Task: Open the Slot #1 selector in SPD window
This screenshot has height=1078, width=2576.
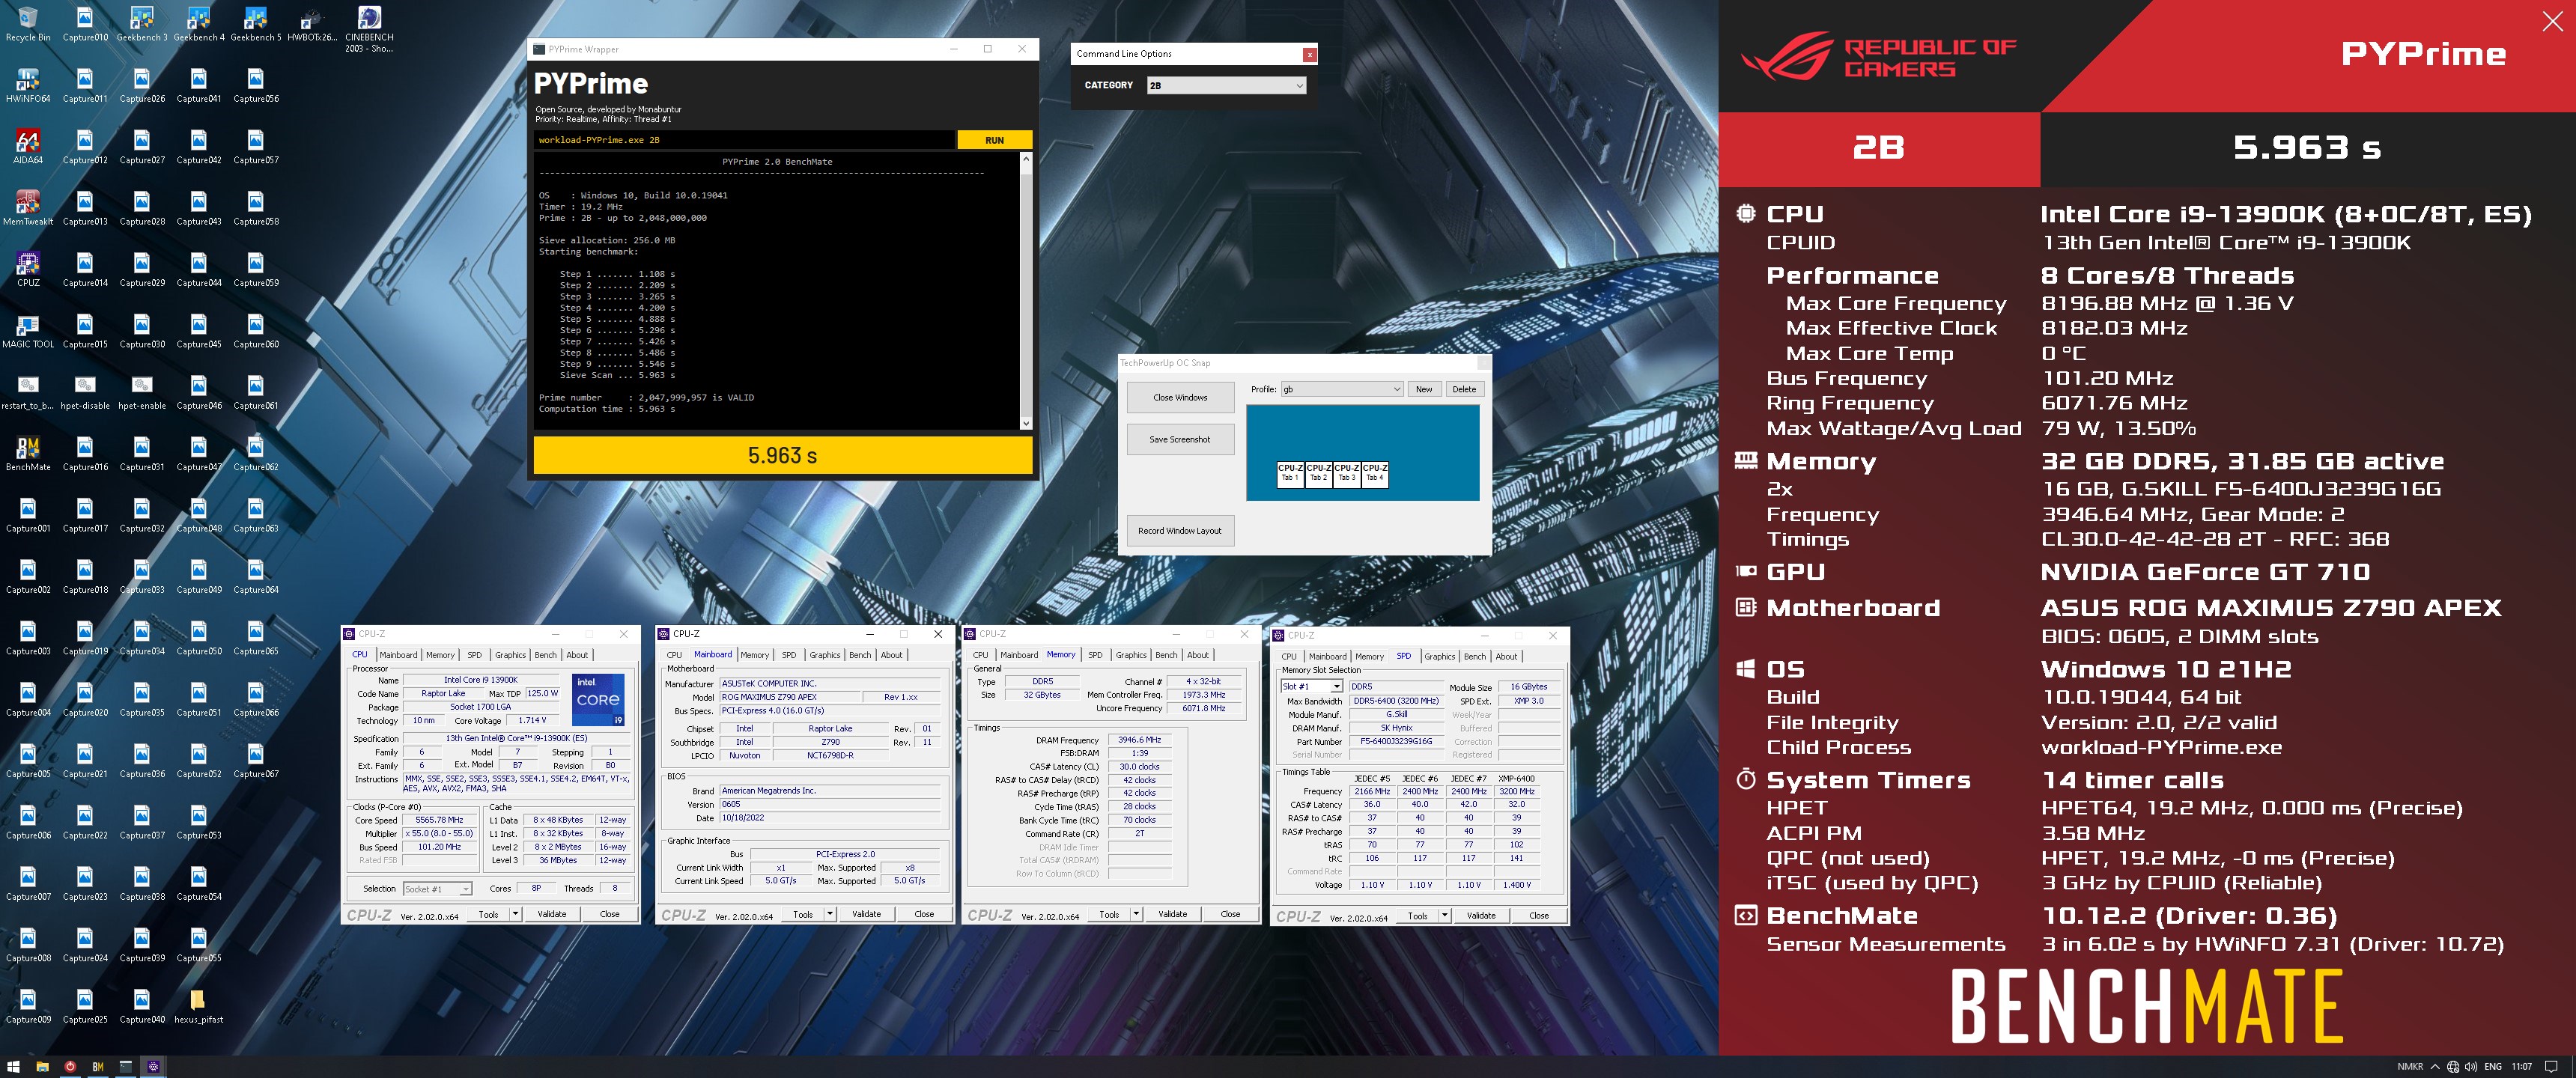Action: [x=1311, y=686]
